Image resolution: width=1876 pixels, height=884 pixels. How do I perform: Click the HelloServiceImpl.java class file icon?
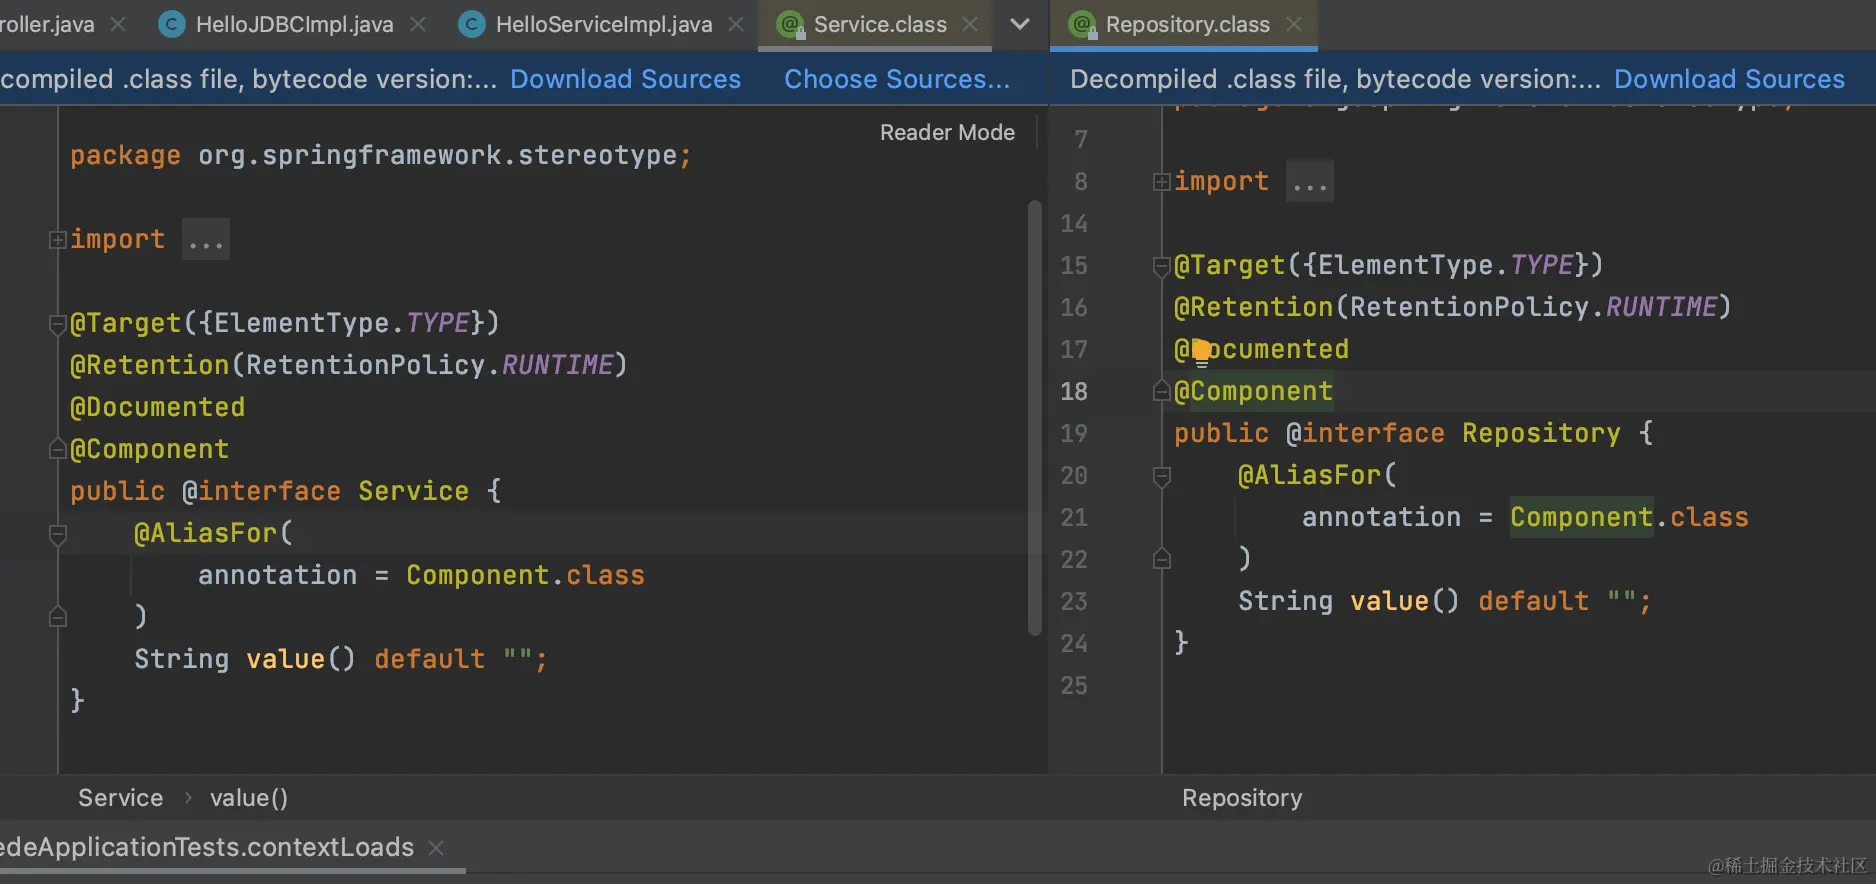tap(472, 24)
